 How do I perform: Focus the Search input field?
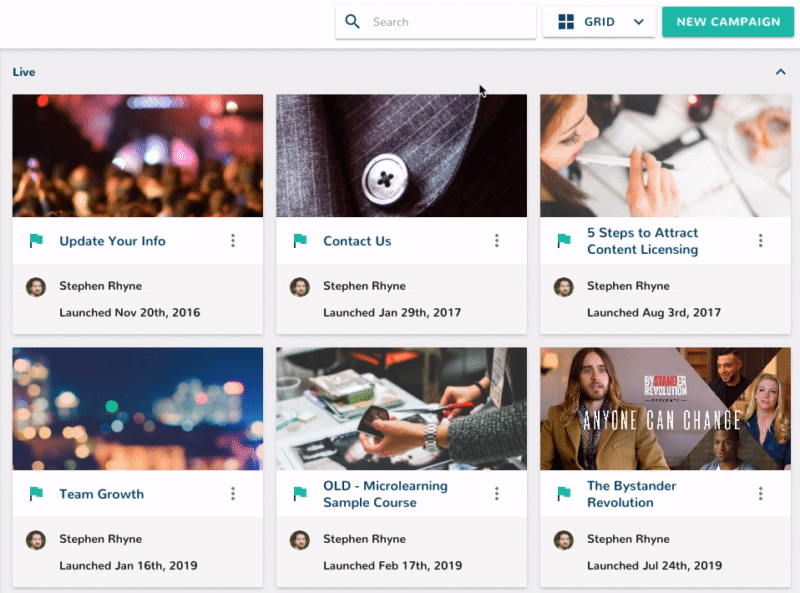(450, 22)
